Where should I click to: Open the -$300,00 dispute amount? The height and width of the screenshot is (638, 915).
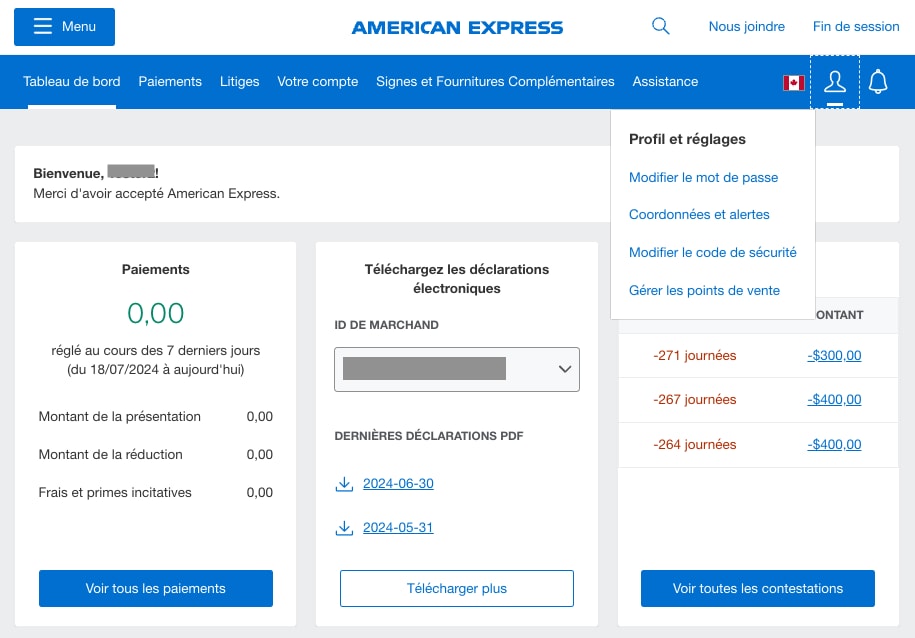click(x=834, y=355)
